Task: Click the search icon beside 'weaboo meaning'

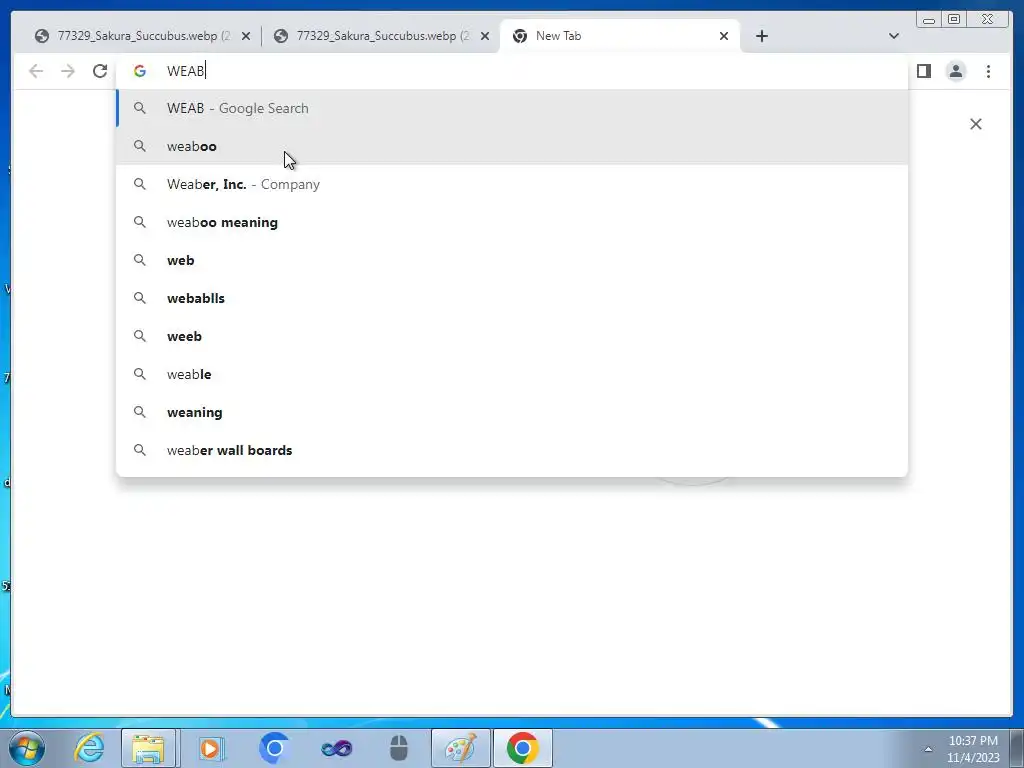Action: (140, 222)
